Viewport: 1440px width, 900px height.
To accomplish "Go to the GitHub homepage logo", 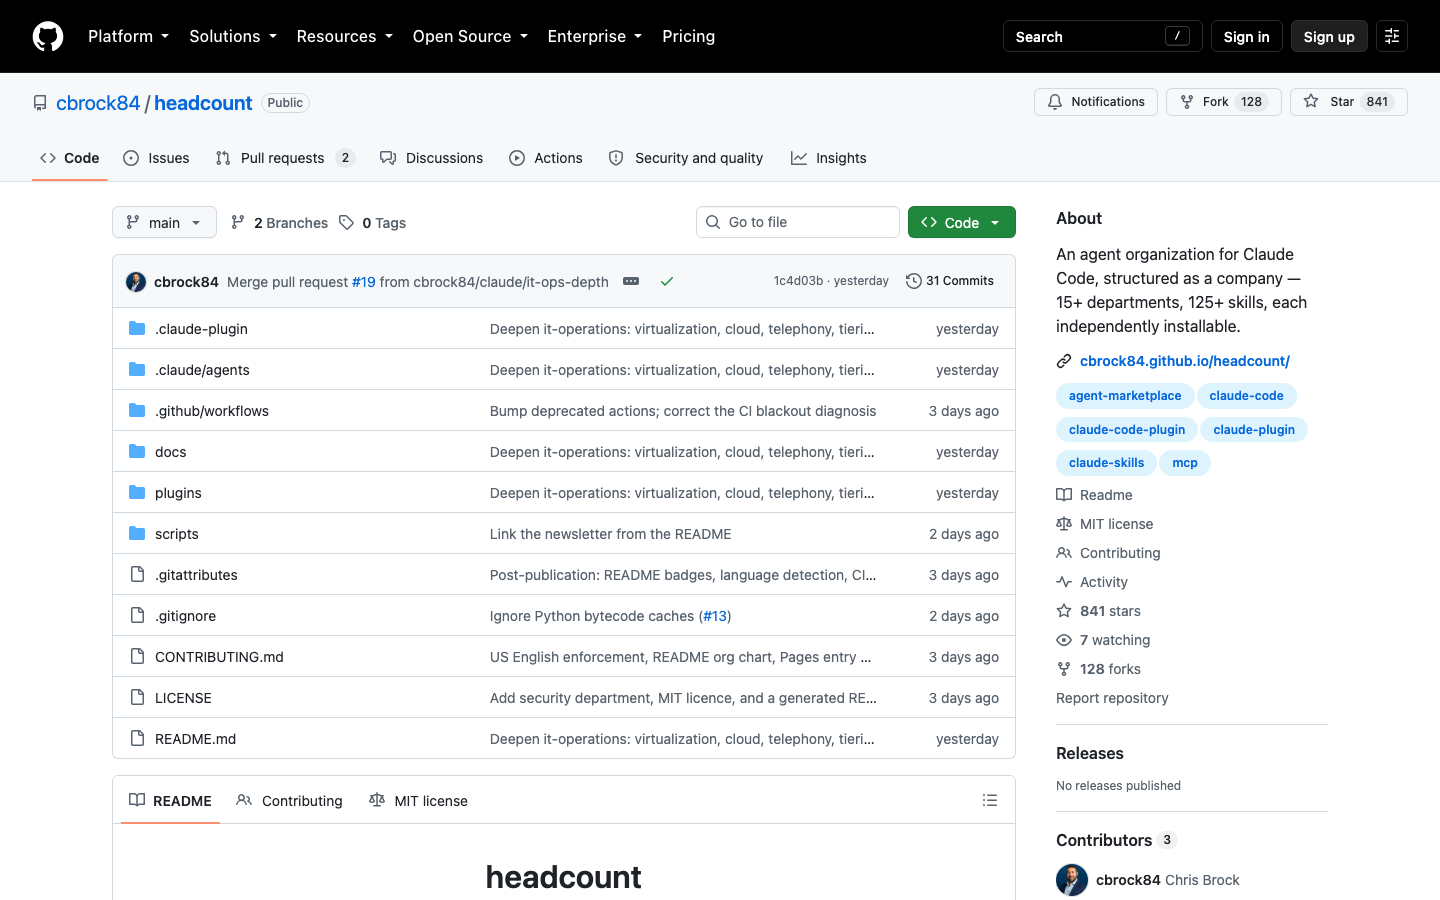I will tap(48, 36).
